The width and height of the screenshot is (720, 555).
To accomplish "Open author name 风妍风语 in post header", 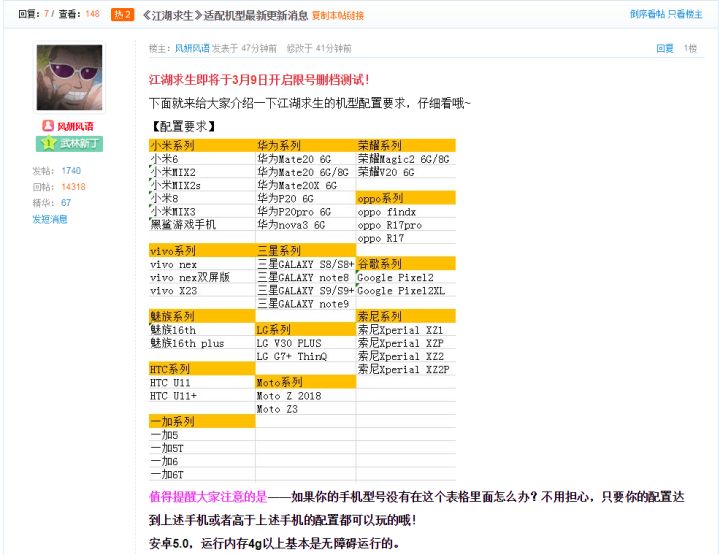I will coord(192,48).
